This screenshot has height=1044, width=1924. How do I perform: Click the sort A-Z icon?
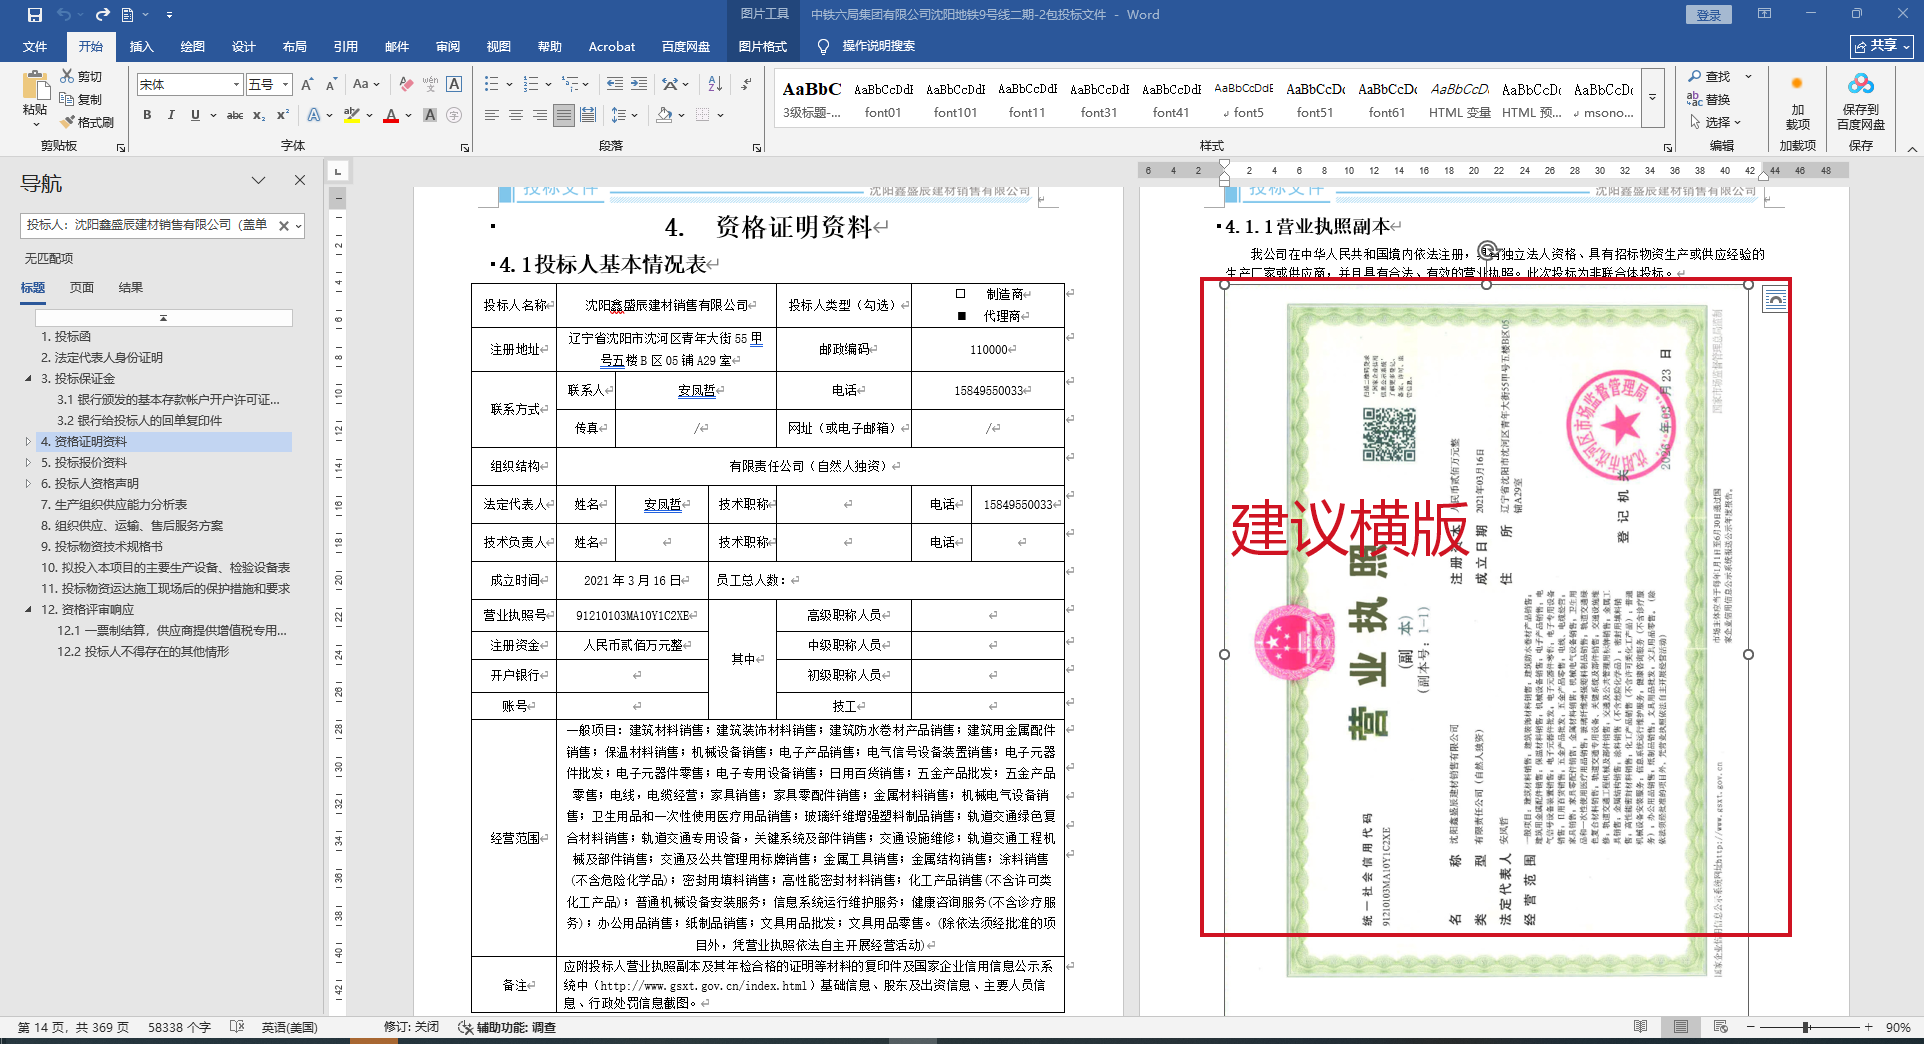pos(715,84)
